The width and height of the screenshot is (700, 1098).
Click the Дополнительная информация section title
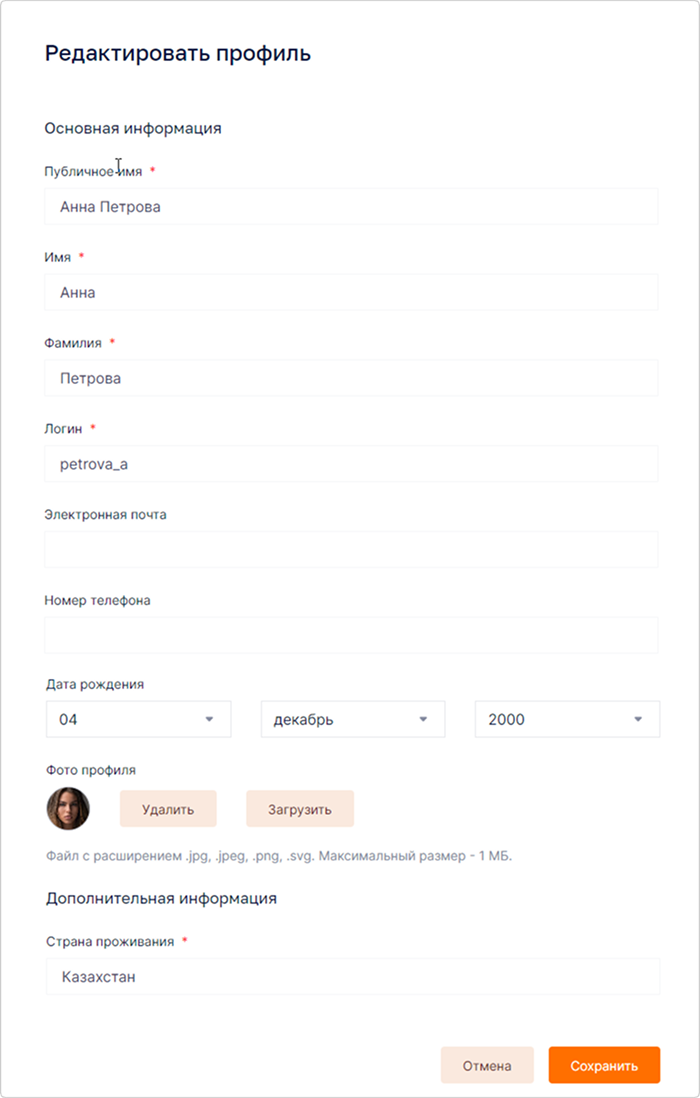pyautogui.click(x=162, y=898)
